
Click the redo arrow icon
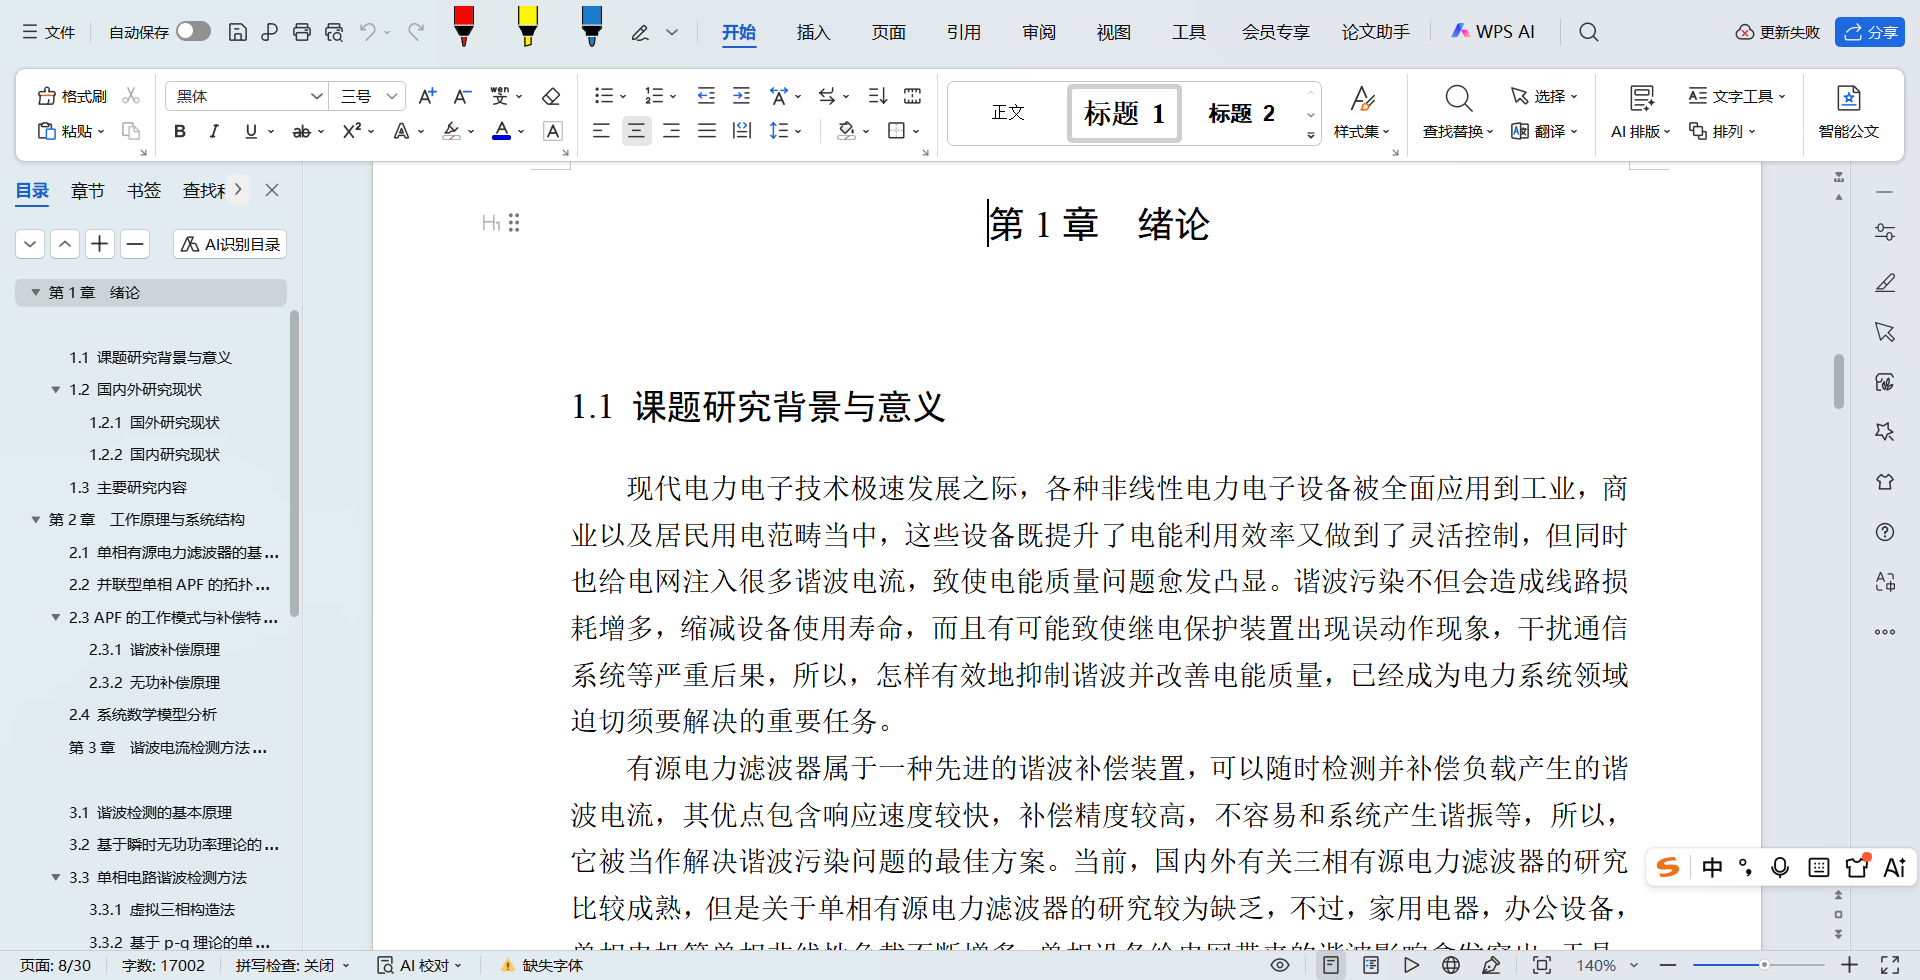[416, 32]
